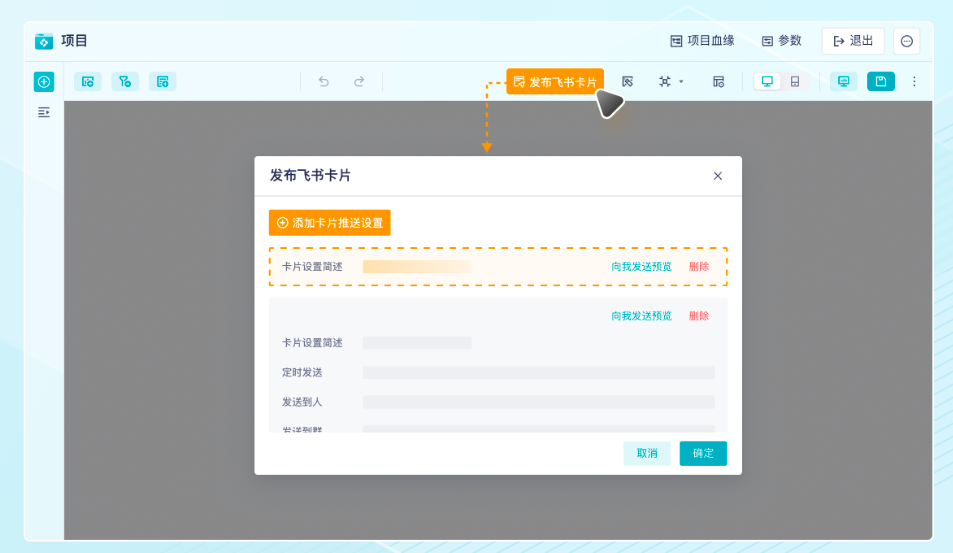The height and width of the screenshot is (553, 953).
Task: Click the 发送到人 label
Action: (302, 402)
